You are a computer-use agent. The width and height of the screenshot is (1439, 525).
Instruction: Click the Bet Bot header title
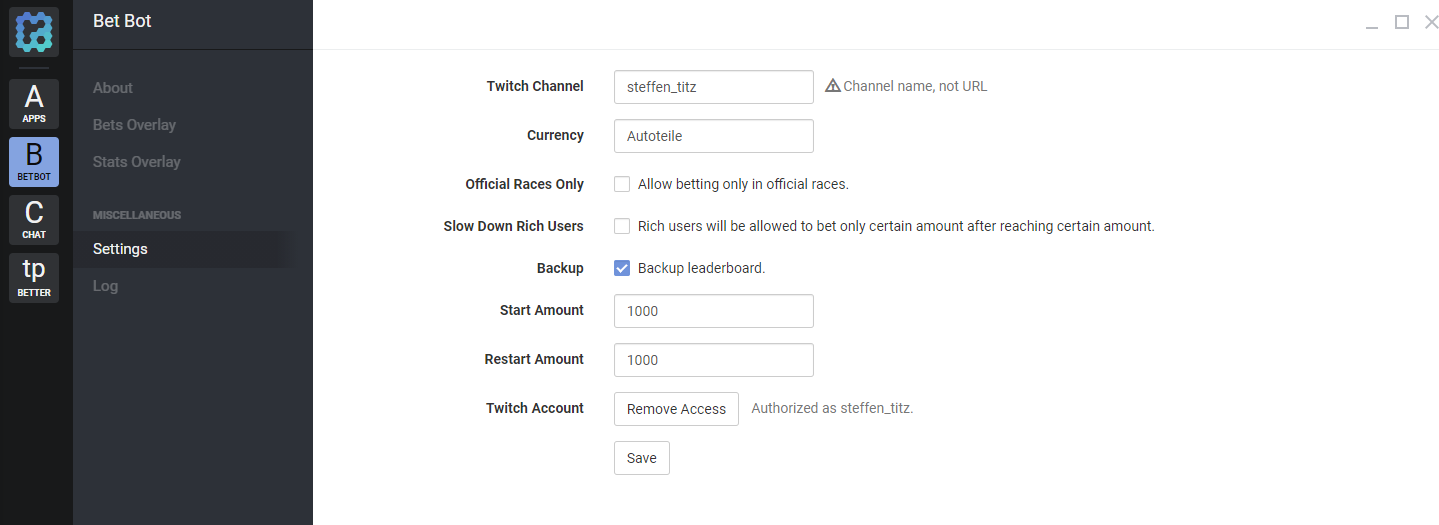(x=122, y=20)
